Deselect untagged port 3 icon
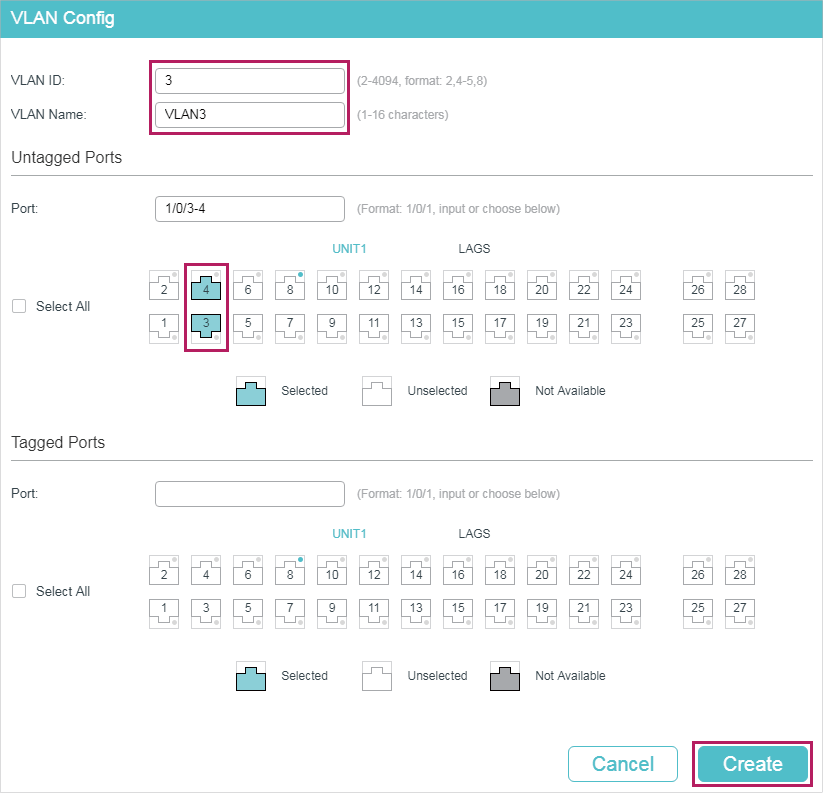The height and width of the screenshot is (793, 823). point(206,328)
